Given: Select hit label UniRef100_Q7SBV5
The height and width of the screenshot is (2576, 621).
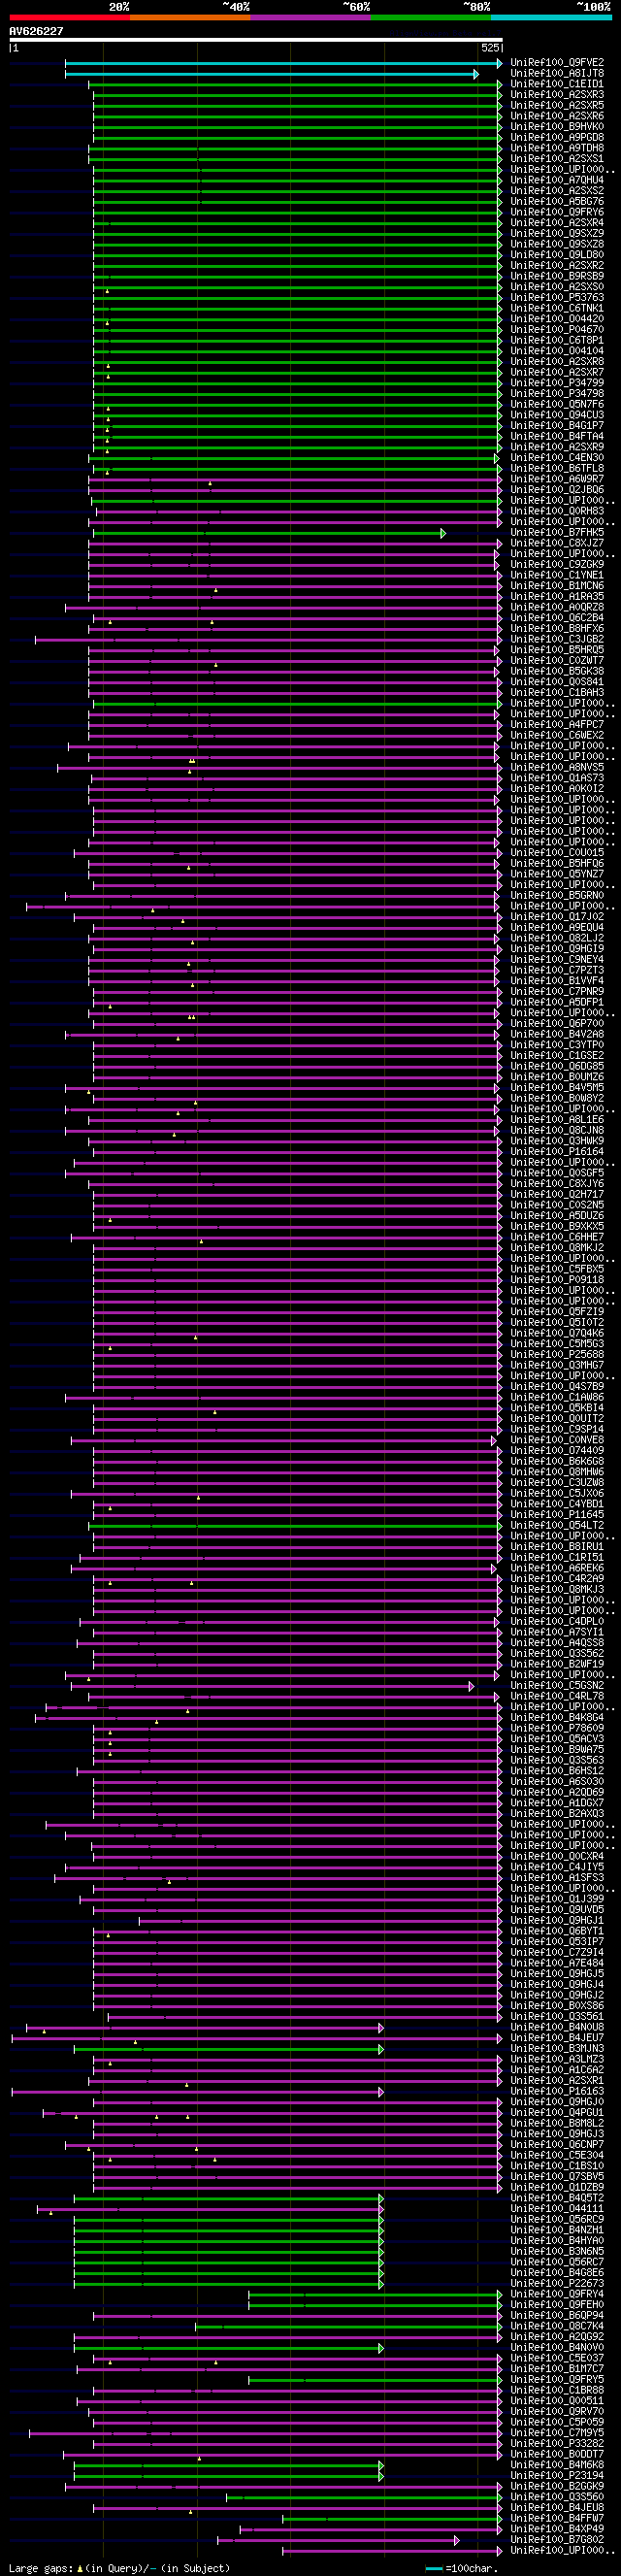Looking at the screenshot, I should (557, 2176).
